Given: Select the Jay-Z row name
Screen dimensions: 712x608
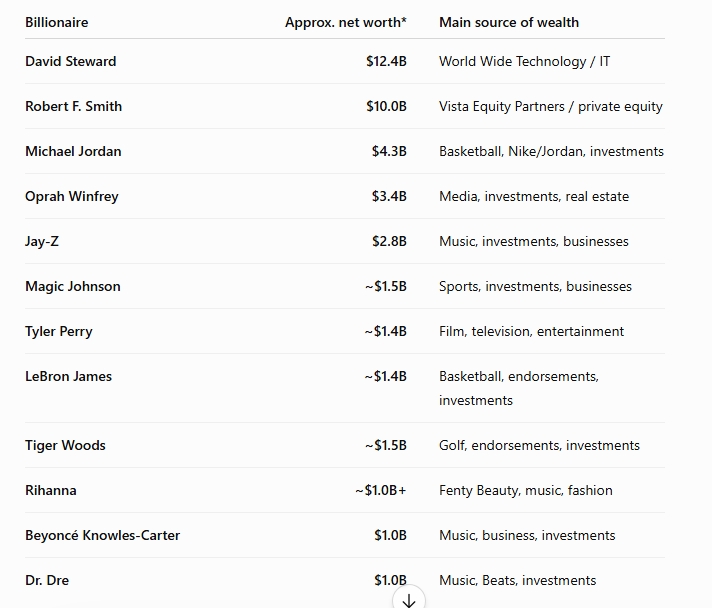Looking at the screenshot, I should tap(42, 241).
